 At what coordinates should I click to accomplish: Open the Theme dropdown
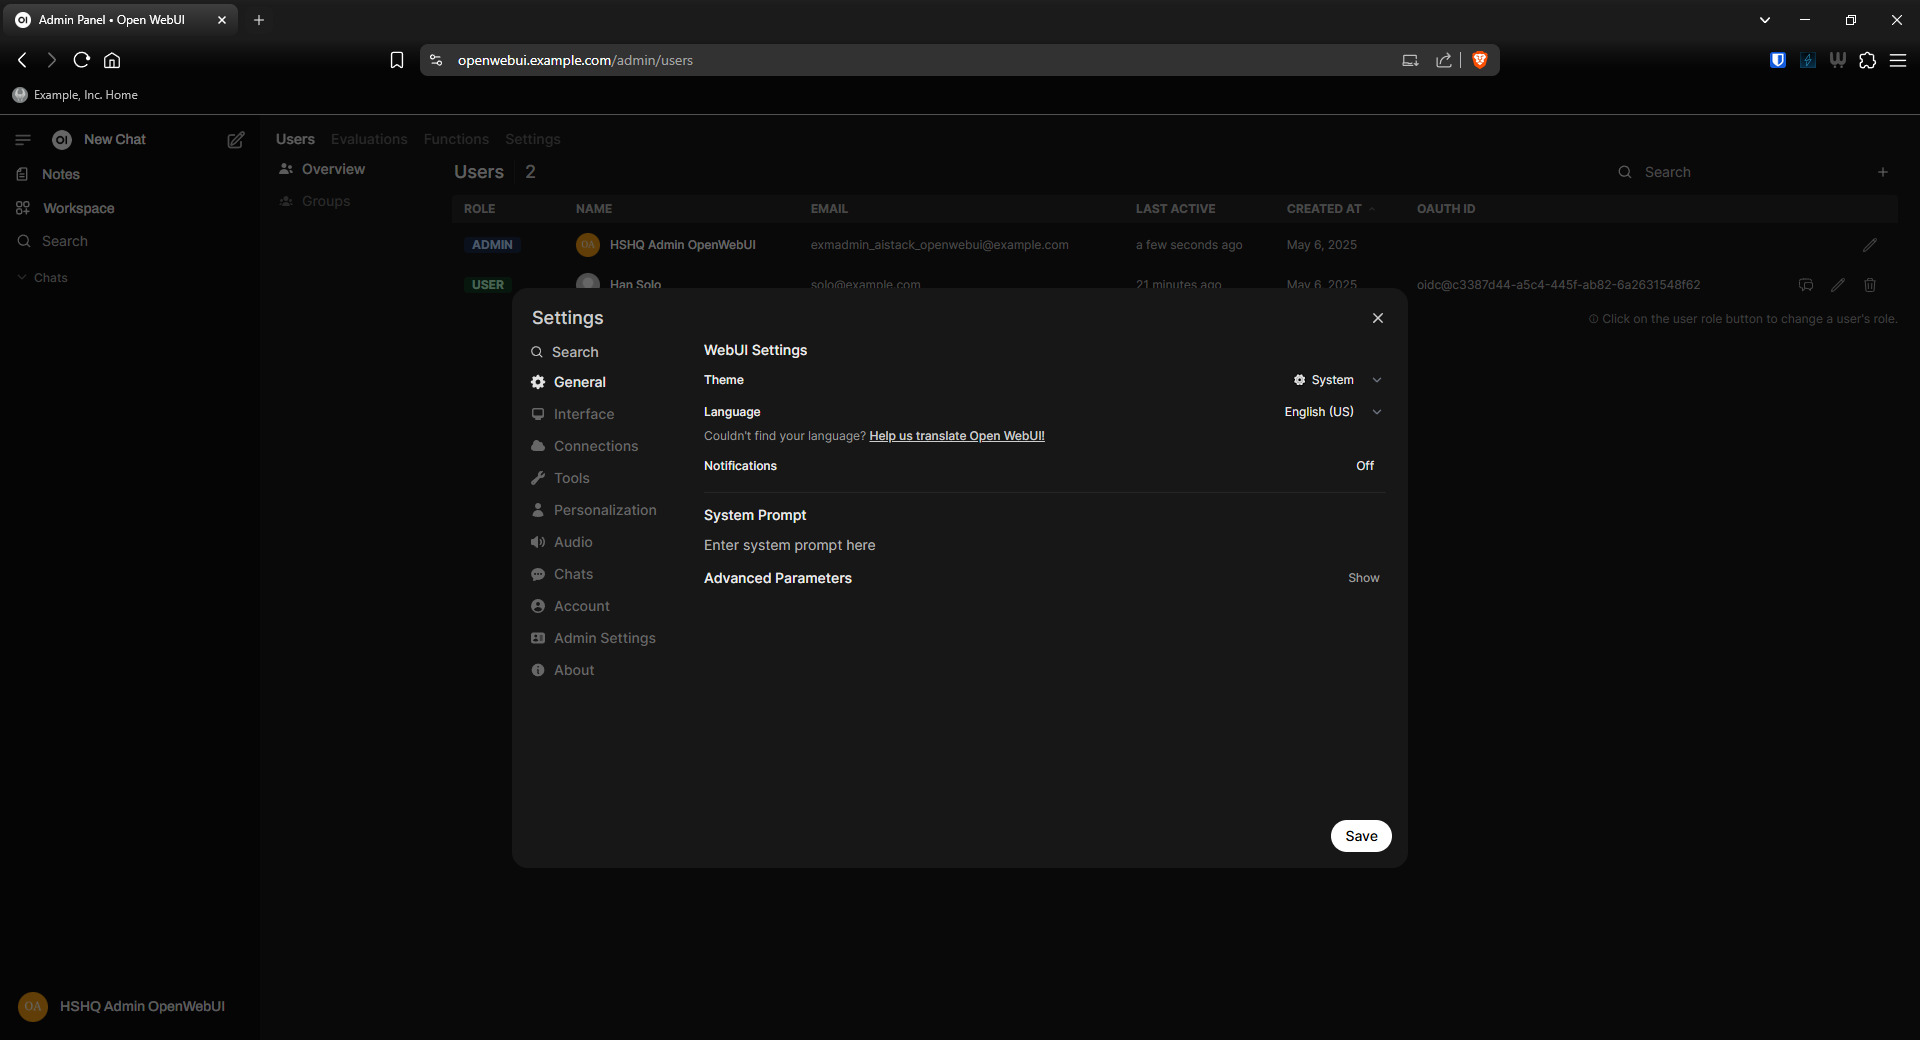click(1337, 380)
